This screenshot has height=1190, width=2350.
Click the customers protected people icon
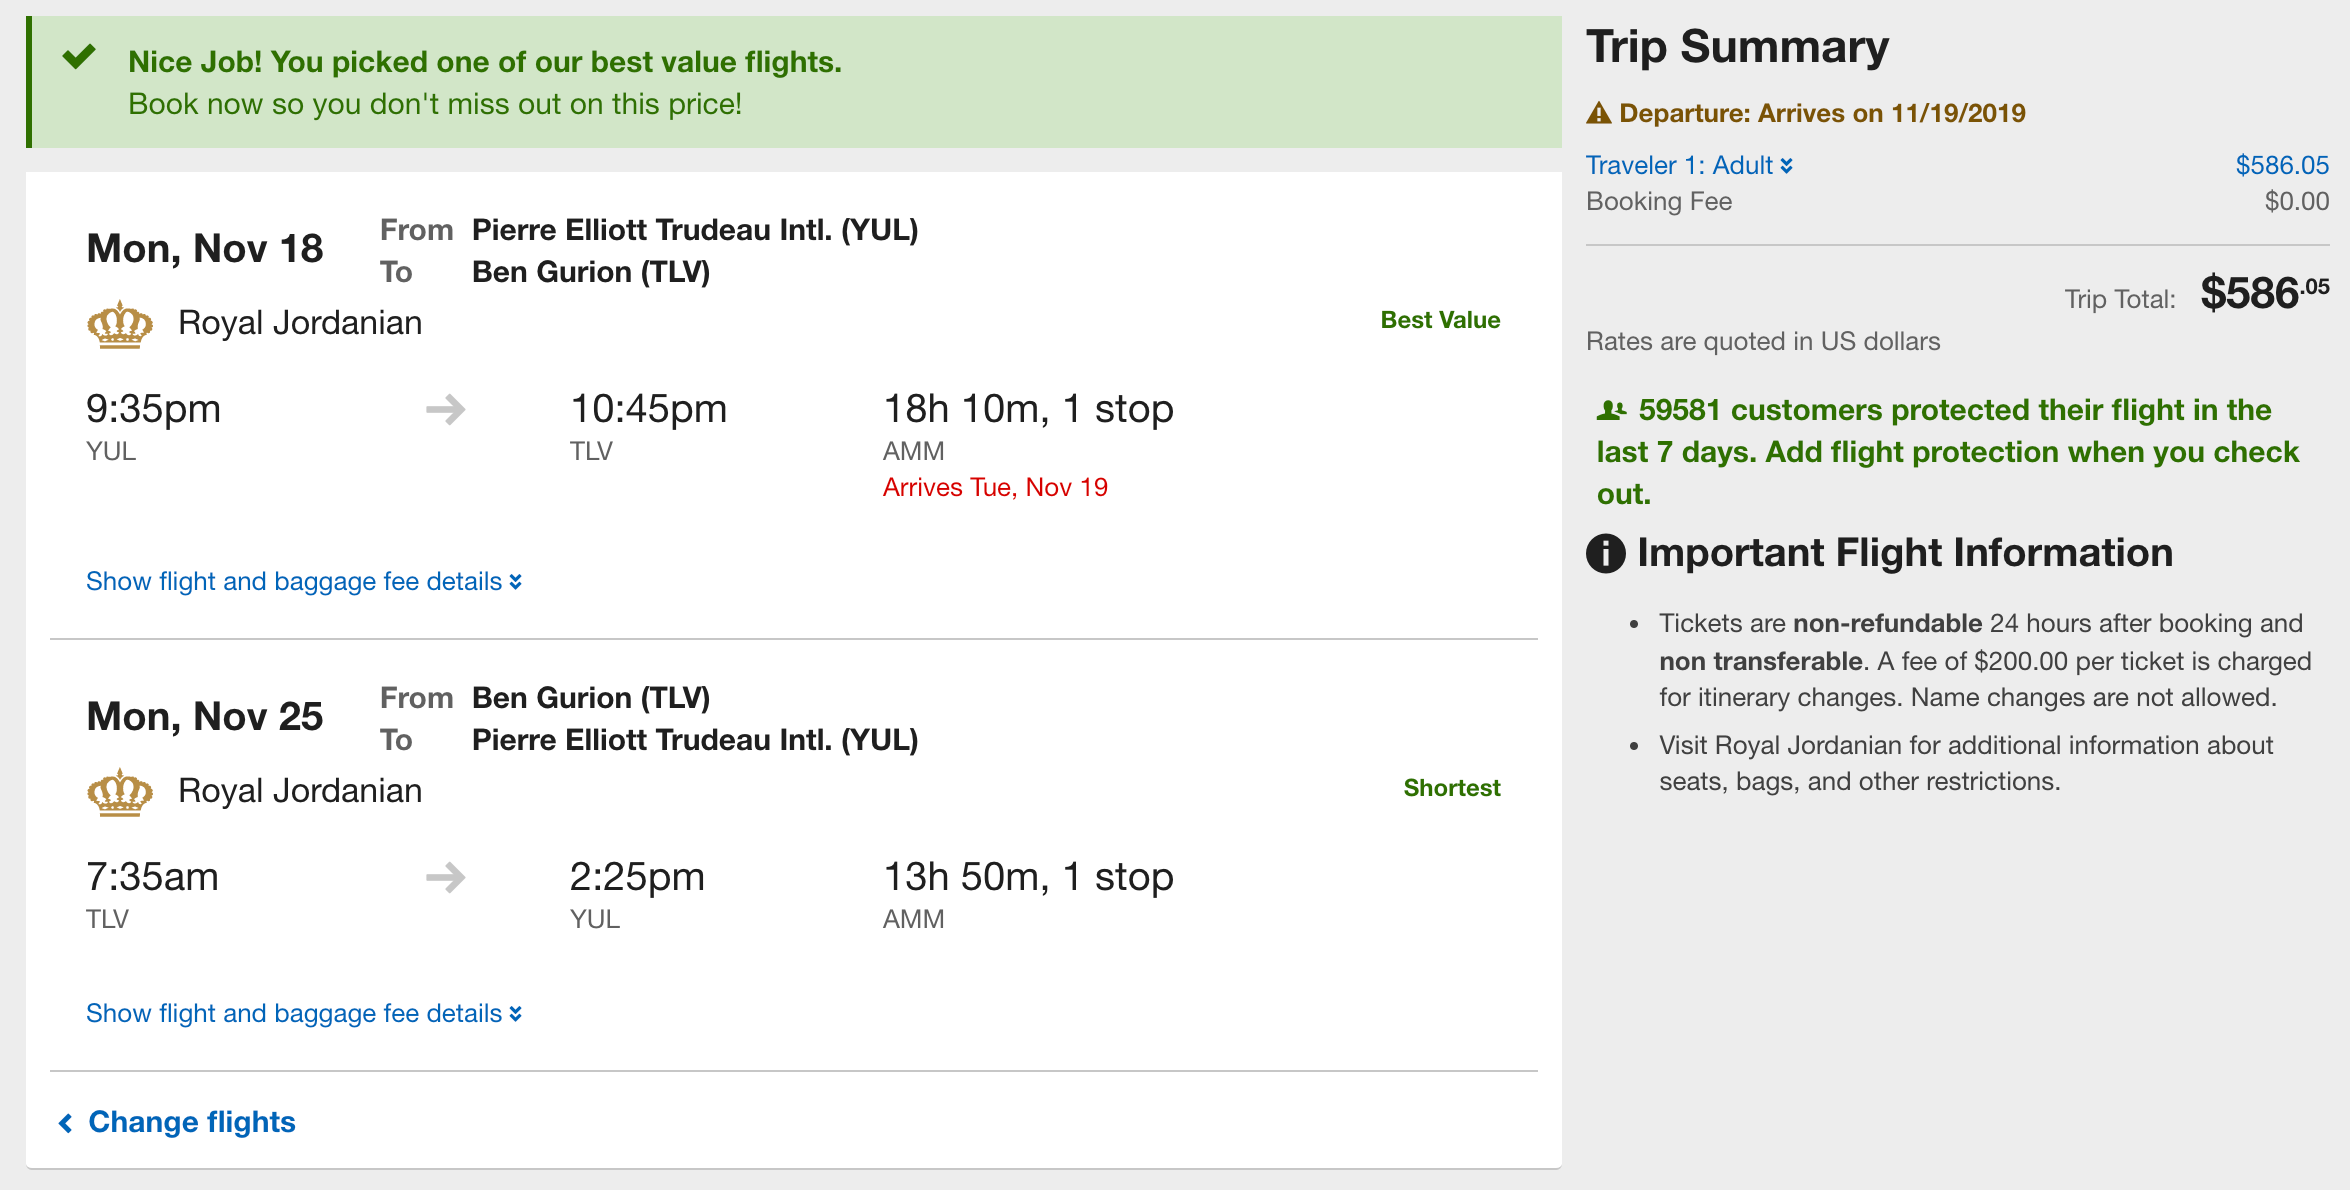pyautogui.click(x=1611, y=410)
